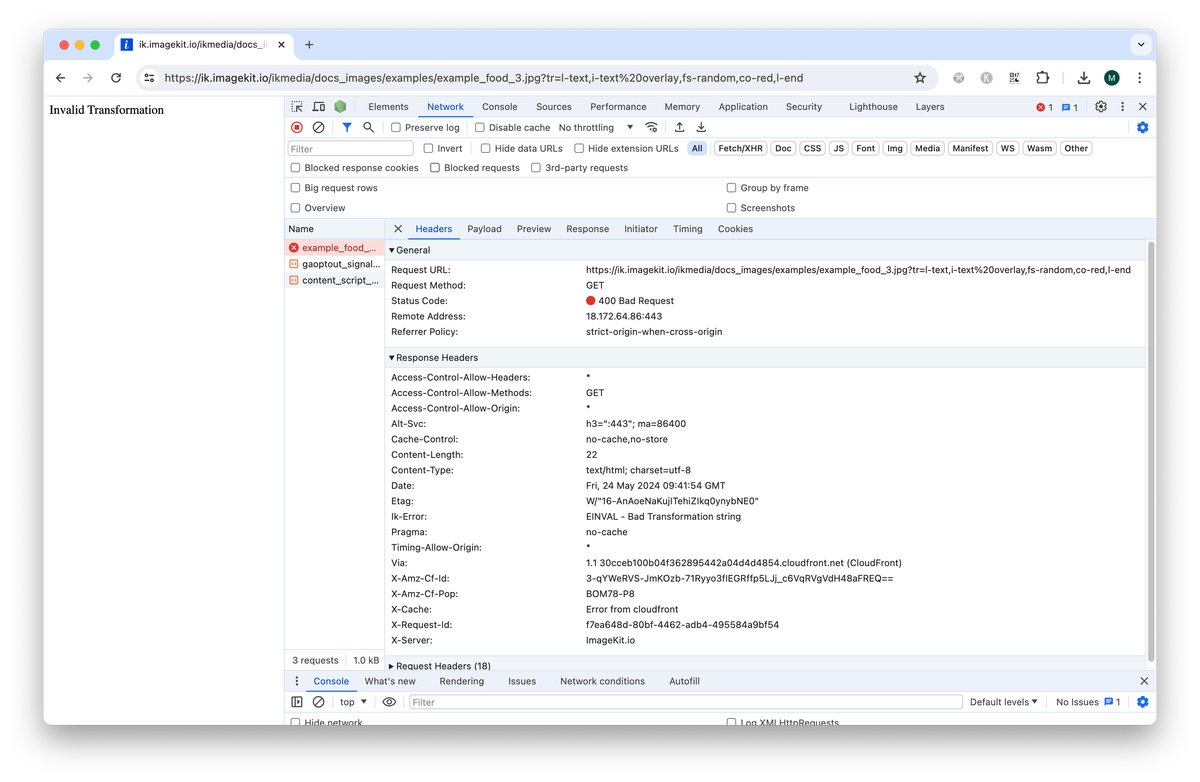This screenshot has height=782, width=1200.
Task: Click the red error count badge
Action: pyautogui.click(x=1044, y=107)
